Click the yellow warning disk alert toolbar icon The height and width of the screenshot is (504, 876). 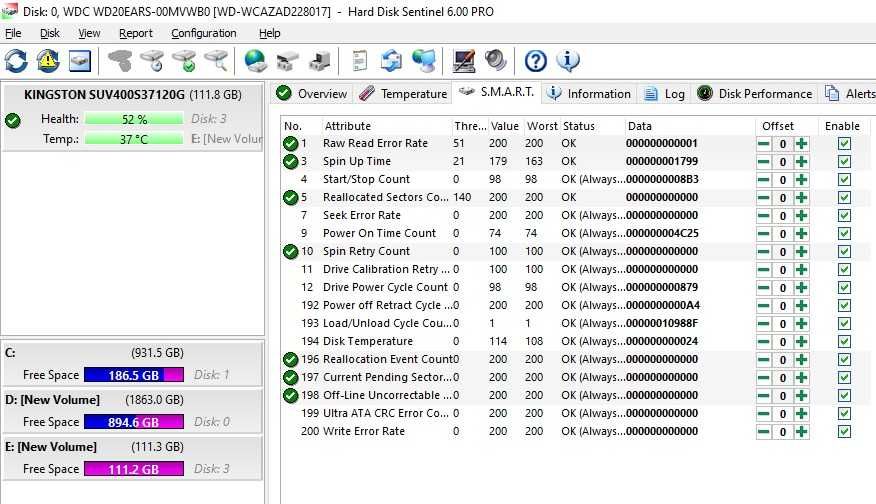point(48,61)
